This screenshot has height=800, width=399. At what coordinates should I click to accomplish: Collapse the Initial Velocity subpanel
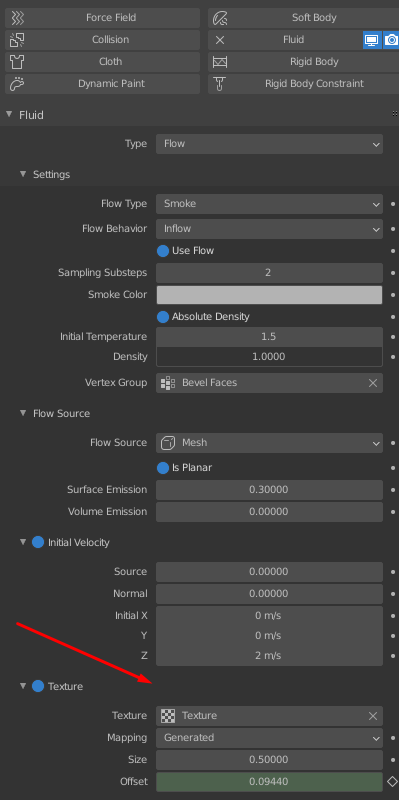click(22, 542)
